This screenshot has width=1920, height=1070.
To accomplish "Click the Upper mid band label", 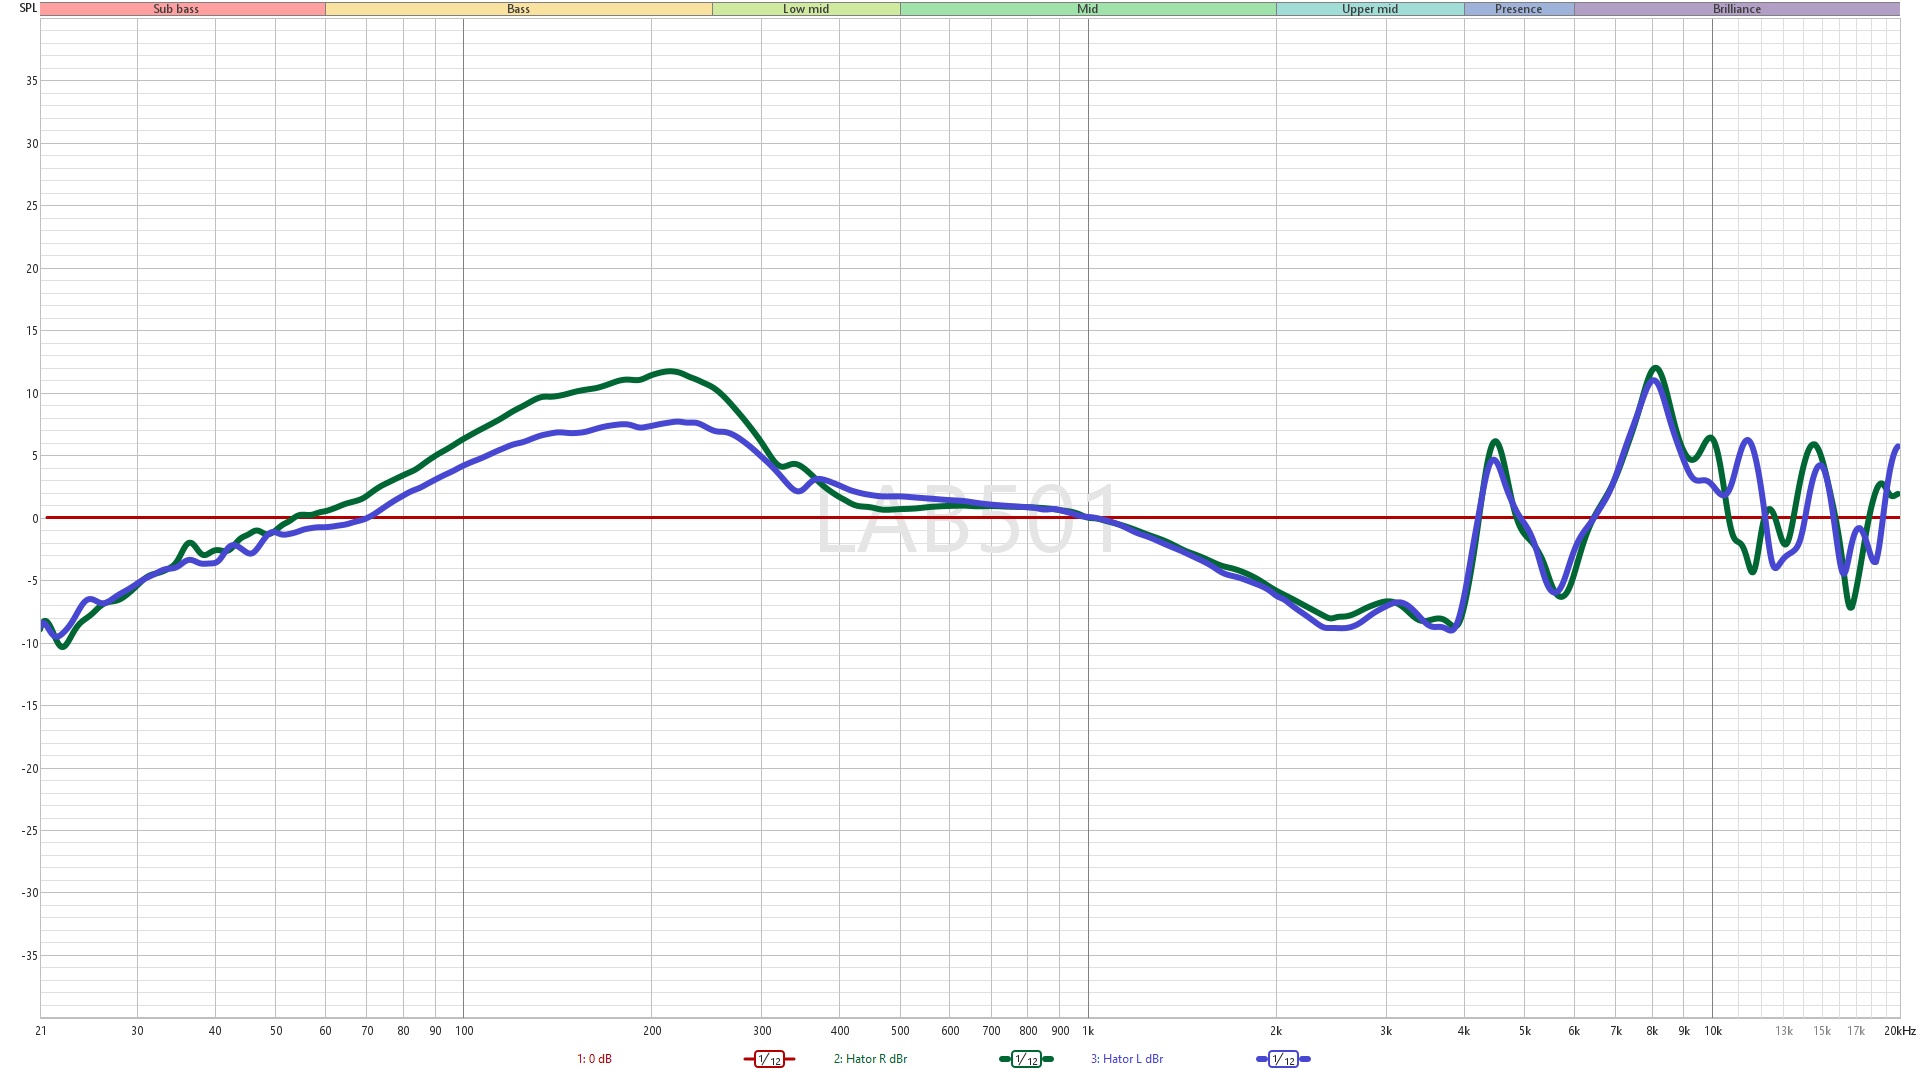I will 1370,9.
